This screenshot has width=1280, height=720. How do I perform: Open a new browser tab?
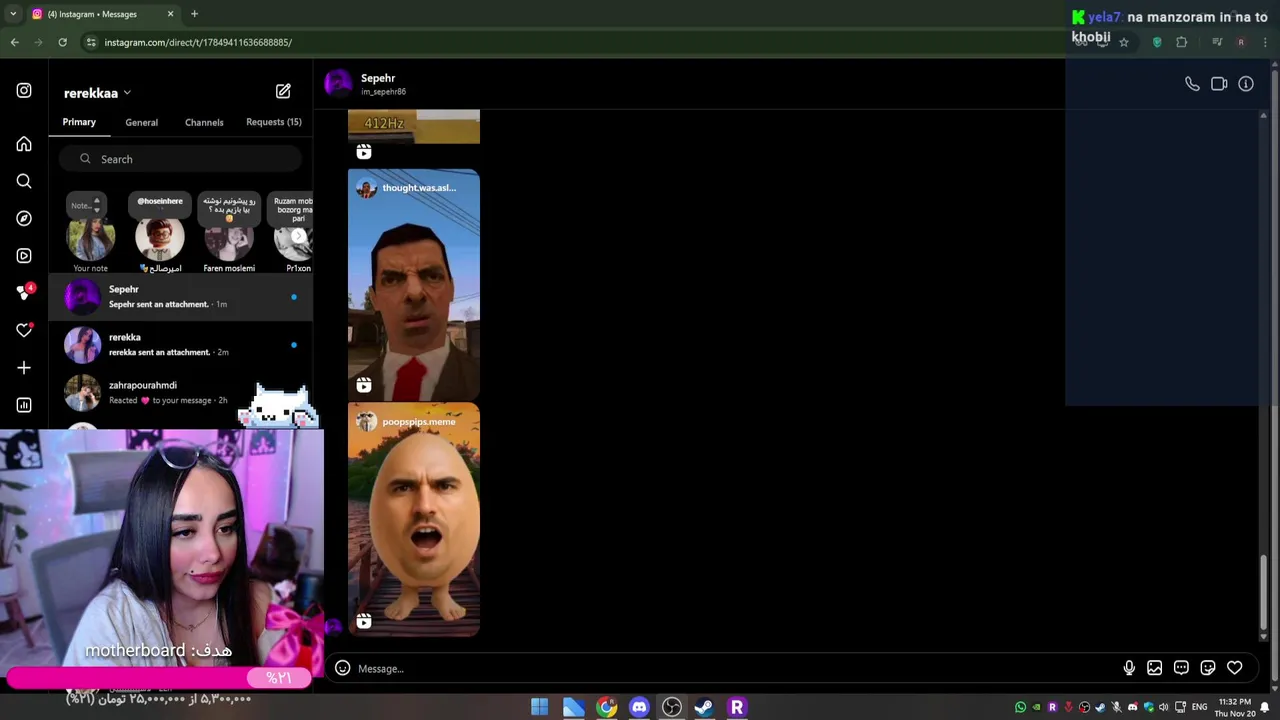tap(194, 14)
